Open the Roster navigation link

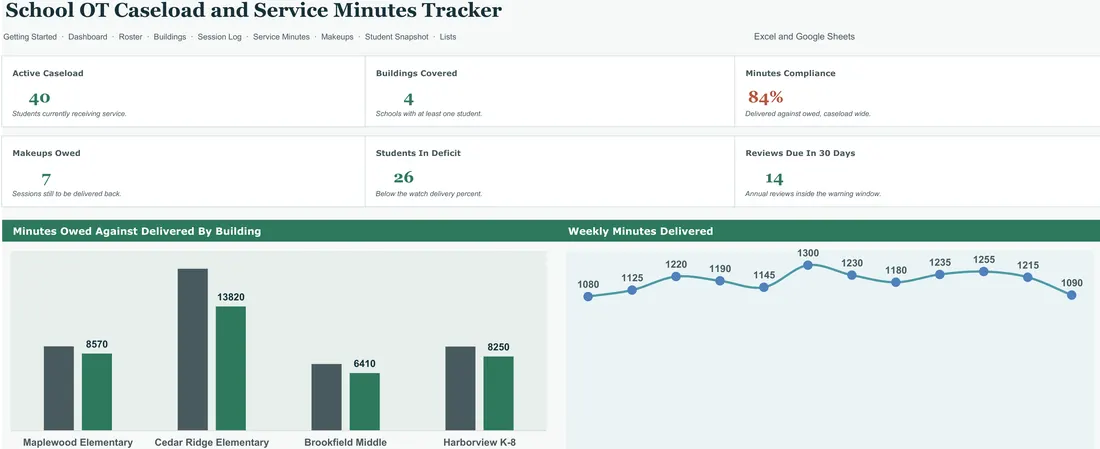[130, 36]
